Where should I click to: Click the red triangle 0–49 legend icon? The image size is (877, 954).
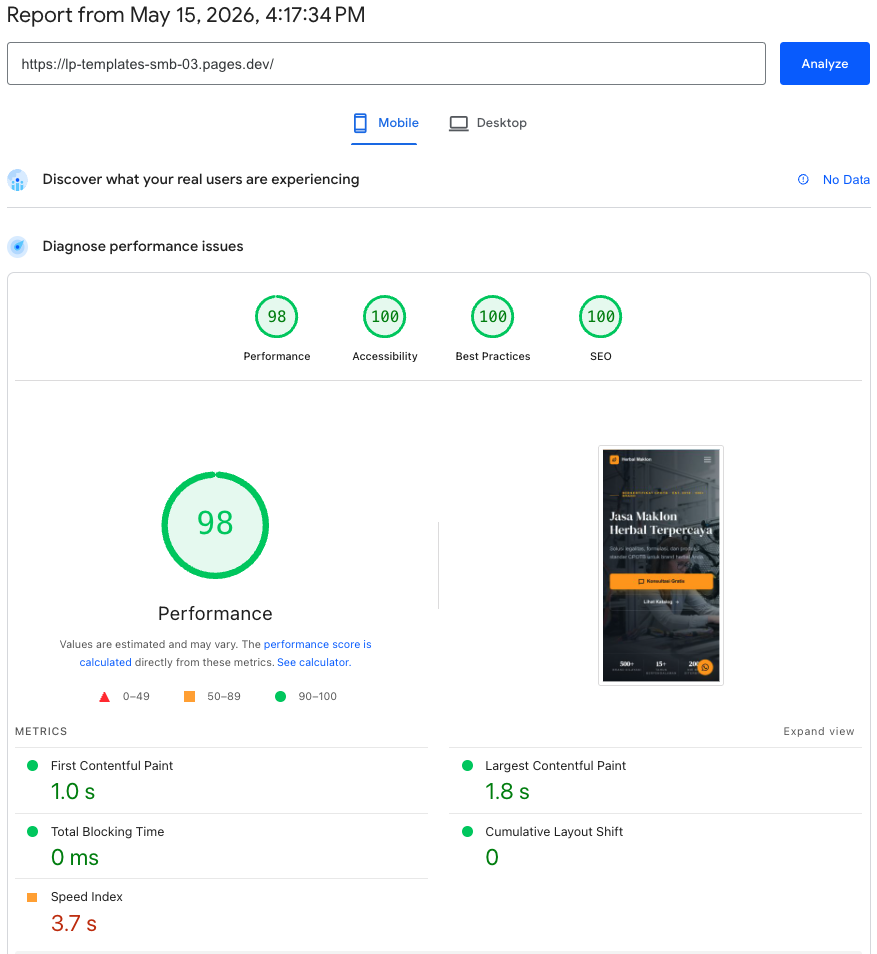[105, 697]
